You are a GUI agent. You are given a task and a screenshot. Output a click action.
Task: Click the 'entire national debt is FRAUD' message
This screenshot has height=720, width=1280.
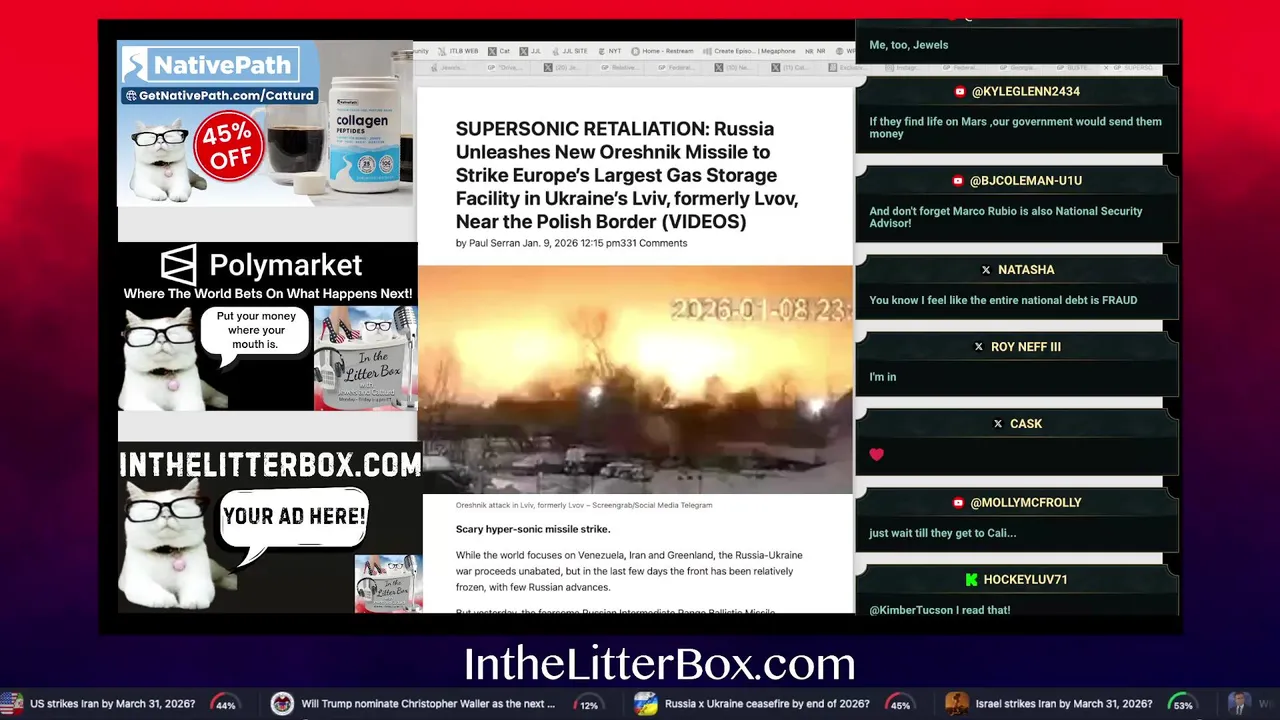click(1003, 300)
